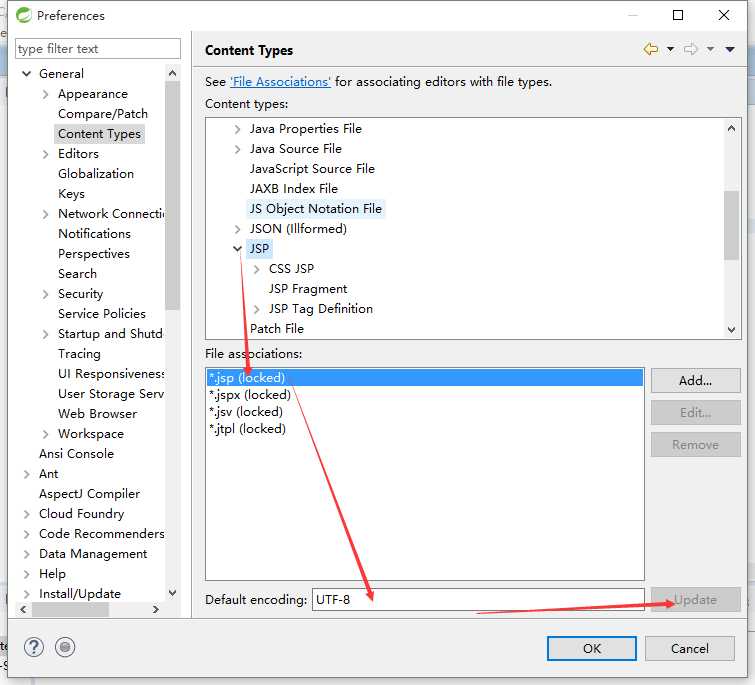Select JavaScript Source File content type
Screen dimensions: 755x685
[312, 169]
